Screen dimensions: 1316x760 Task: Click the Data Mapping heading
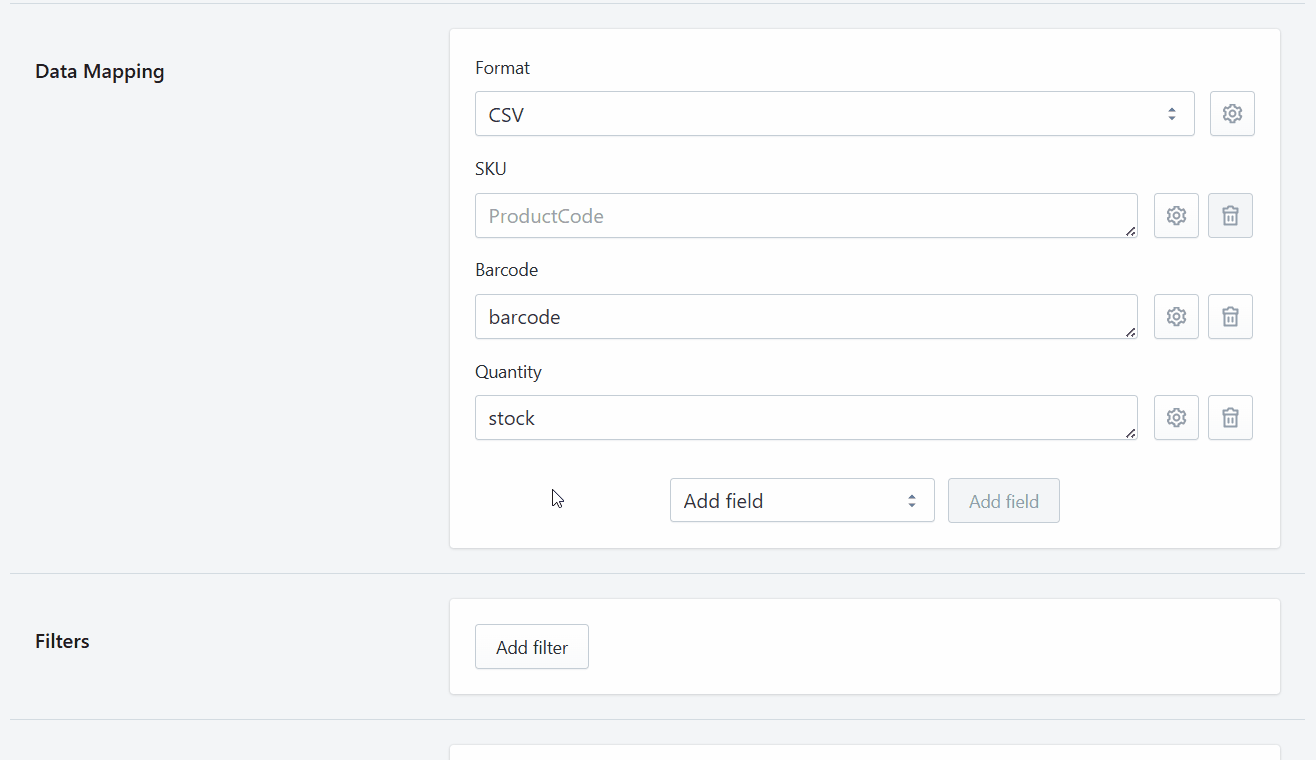(x=100, y=72)
